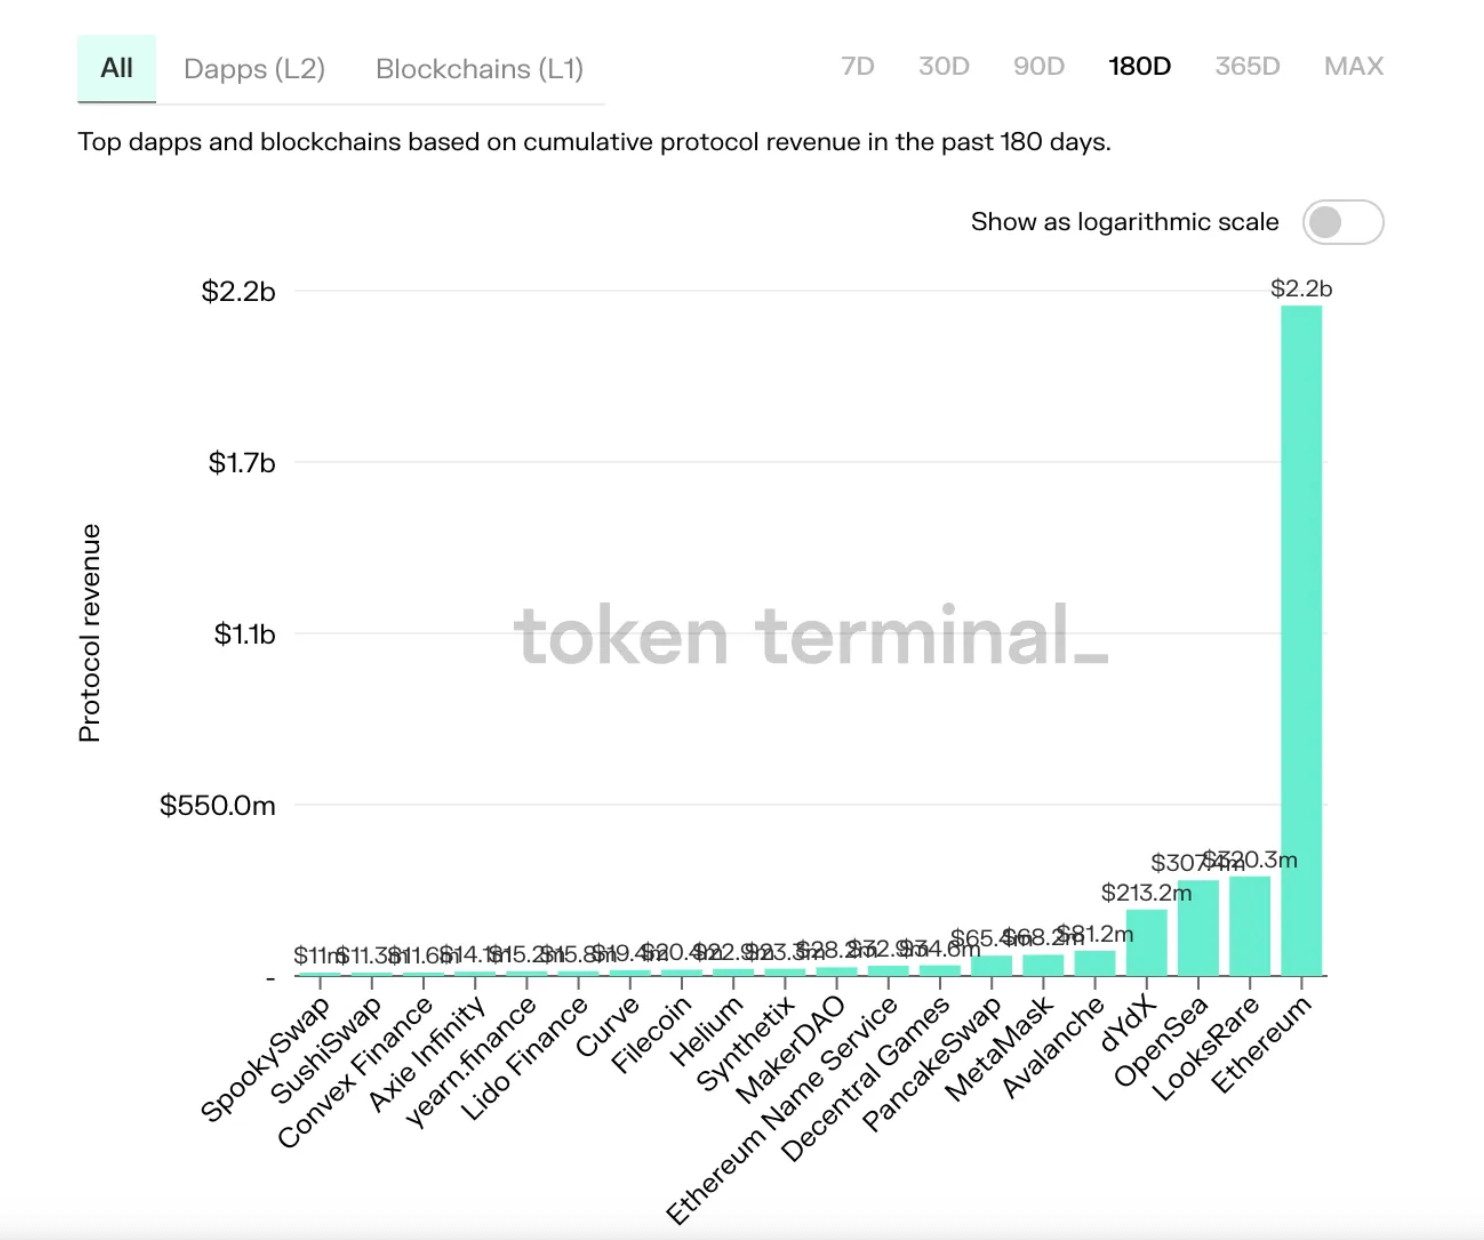
Task: Click the dYdX axis label
Action: click(x=1127, y=1024)
